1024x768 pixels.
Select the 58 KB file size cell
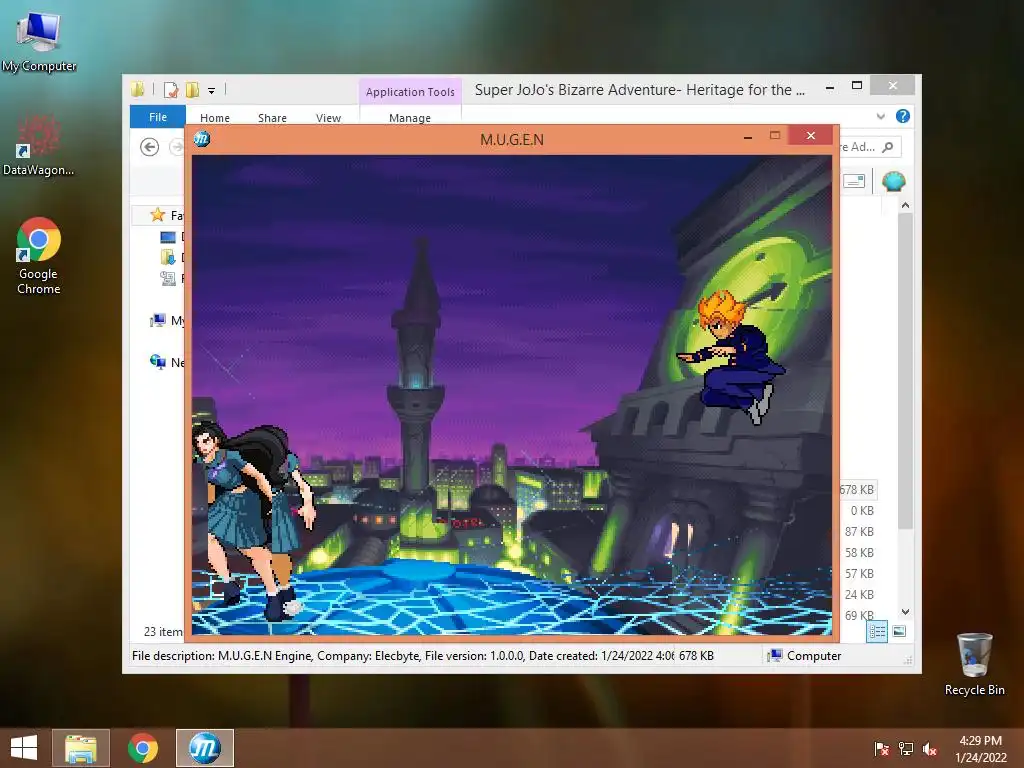(859, 552)
